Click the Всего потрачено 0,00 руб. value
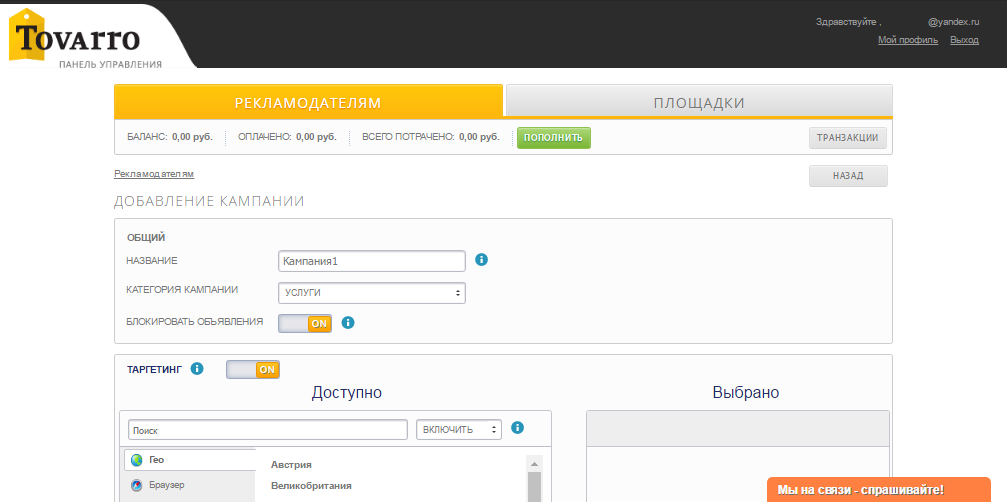The width and height of the screenshot is (1007, 502). point(479,137)
